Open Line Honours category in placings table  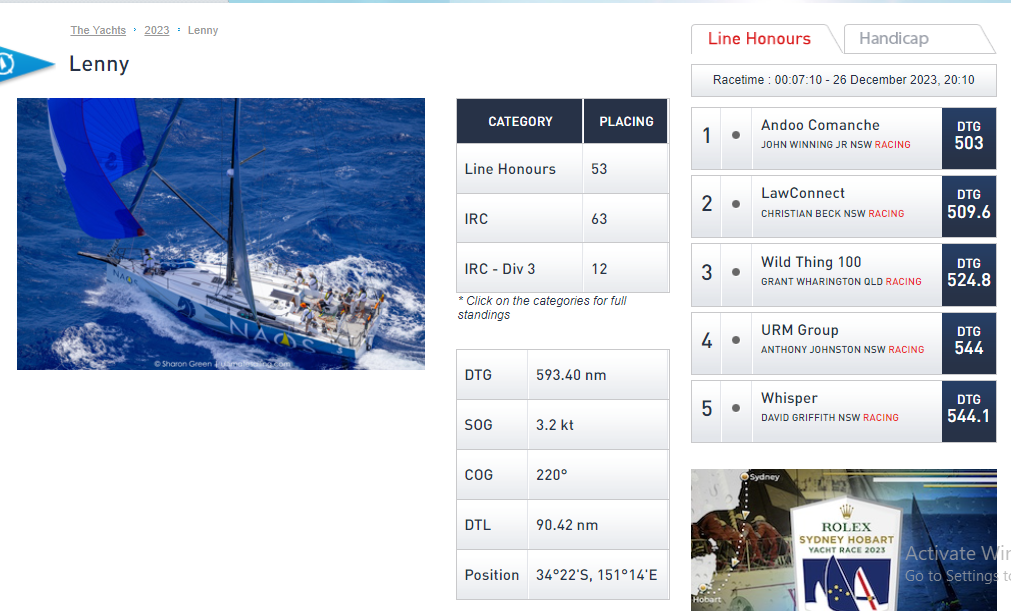pos(510,169)
